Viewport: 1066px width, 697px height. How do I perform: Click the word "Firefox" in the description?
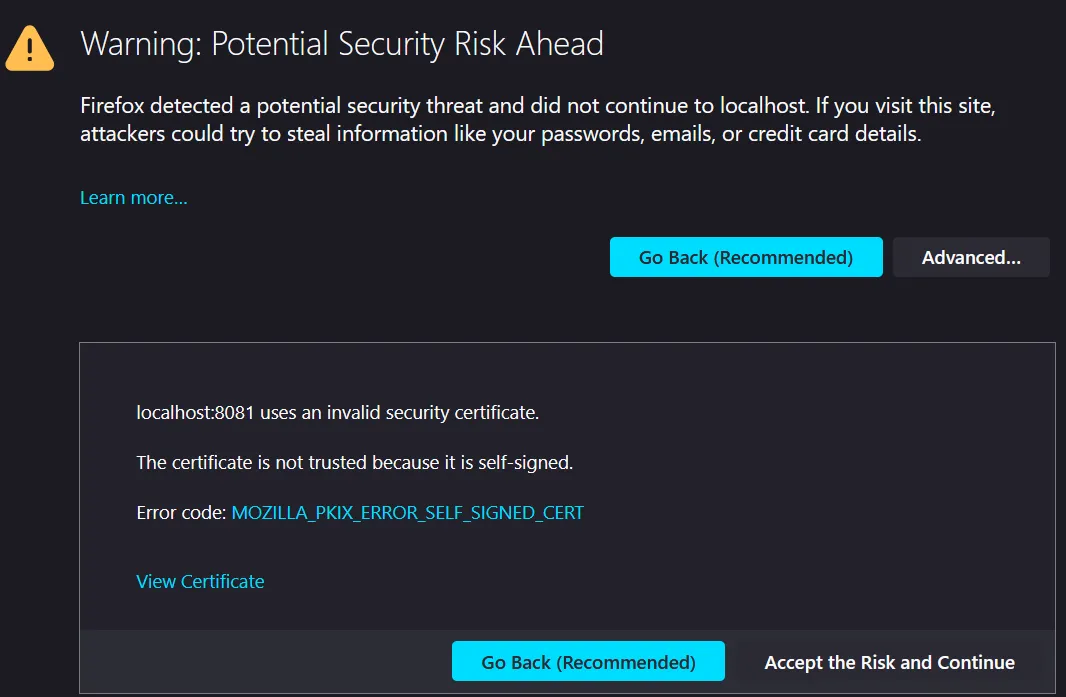tap(112, 104)
